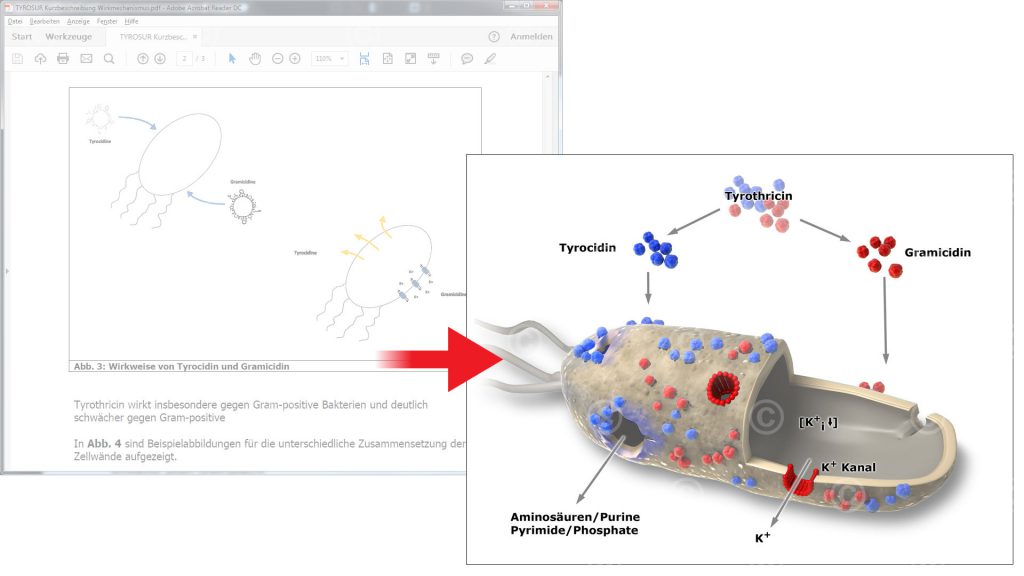The width and height of the screenshot is (1024, 576).
Task: Open the Anzeige menu
Action: point(79,21)
